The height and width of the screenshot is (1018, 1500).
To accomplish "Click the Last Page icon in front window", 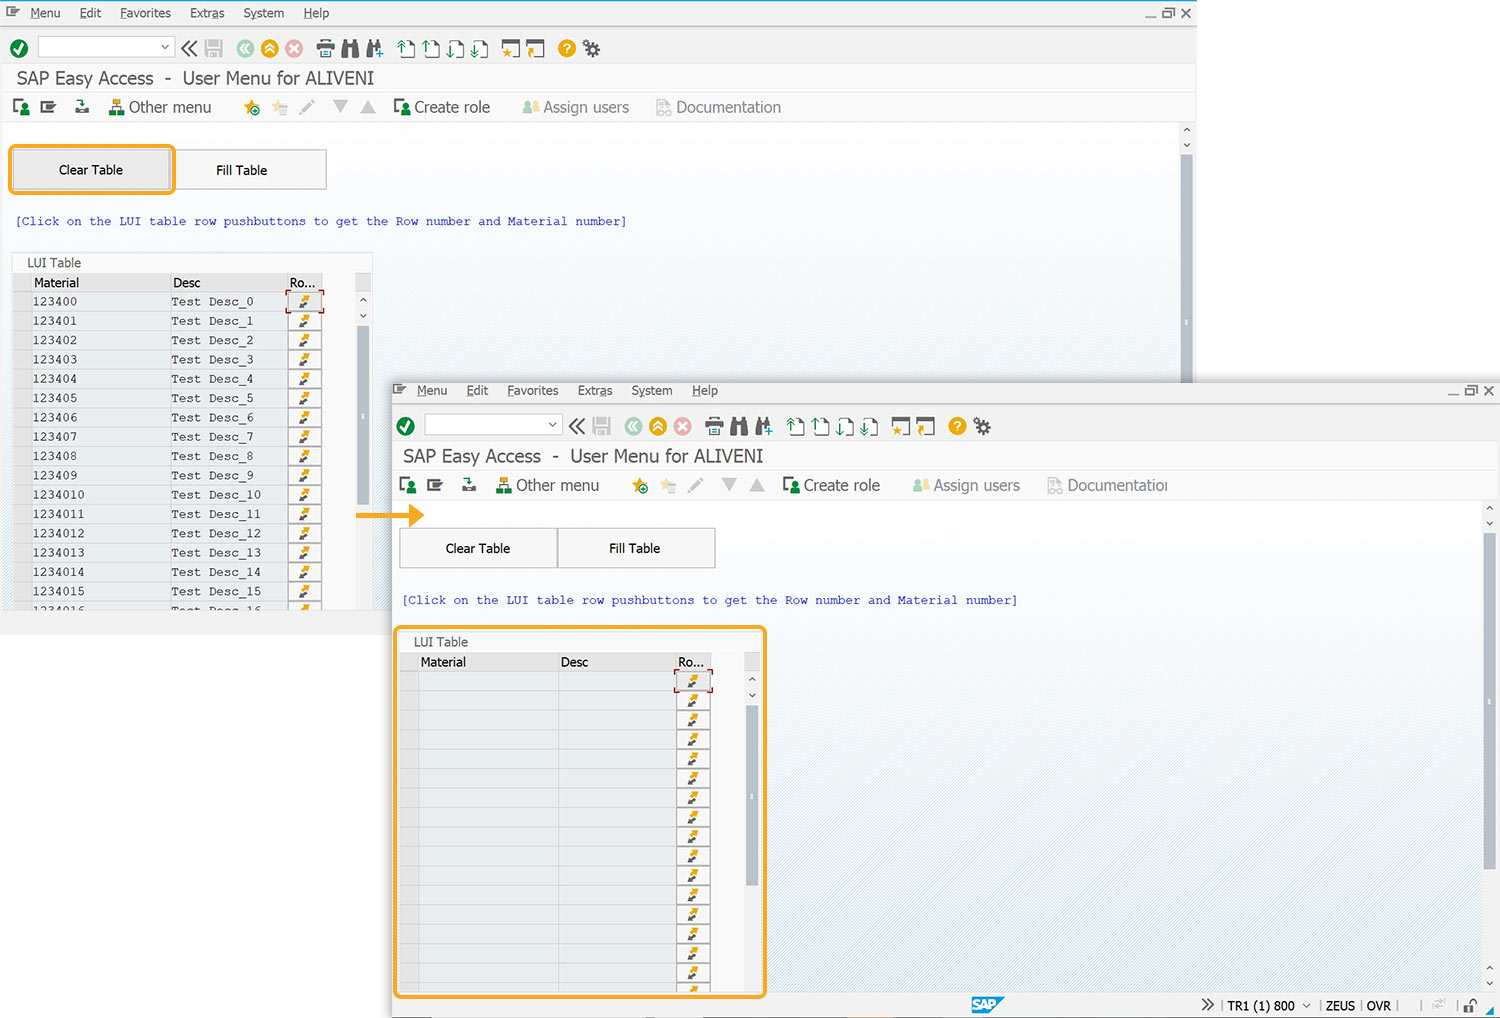I will [870, 426].
